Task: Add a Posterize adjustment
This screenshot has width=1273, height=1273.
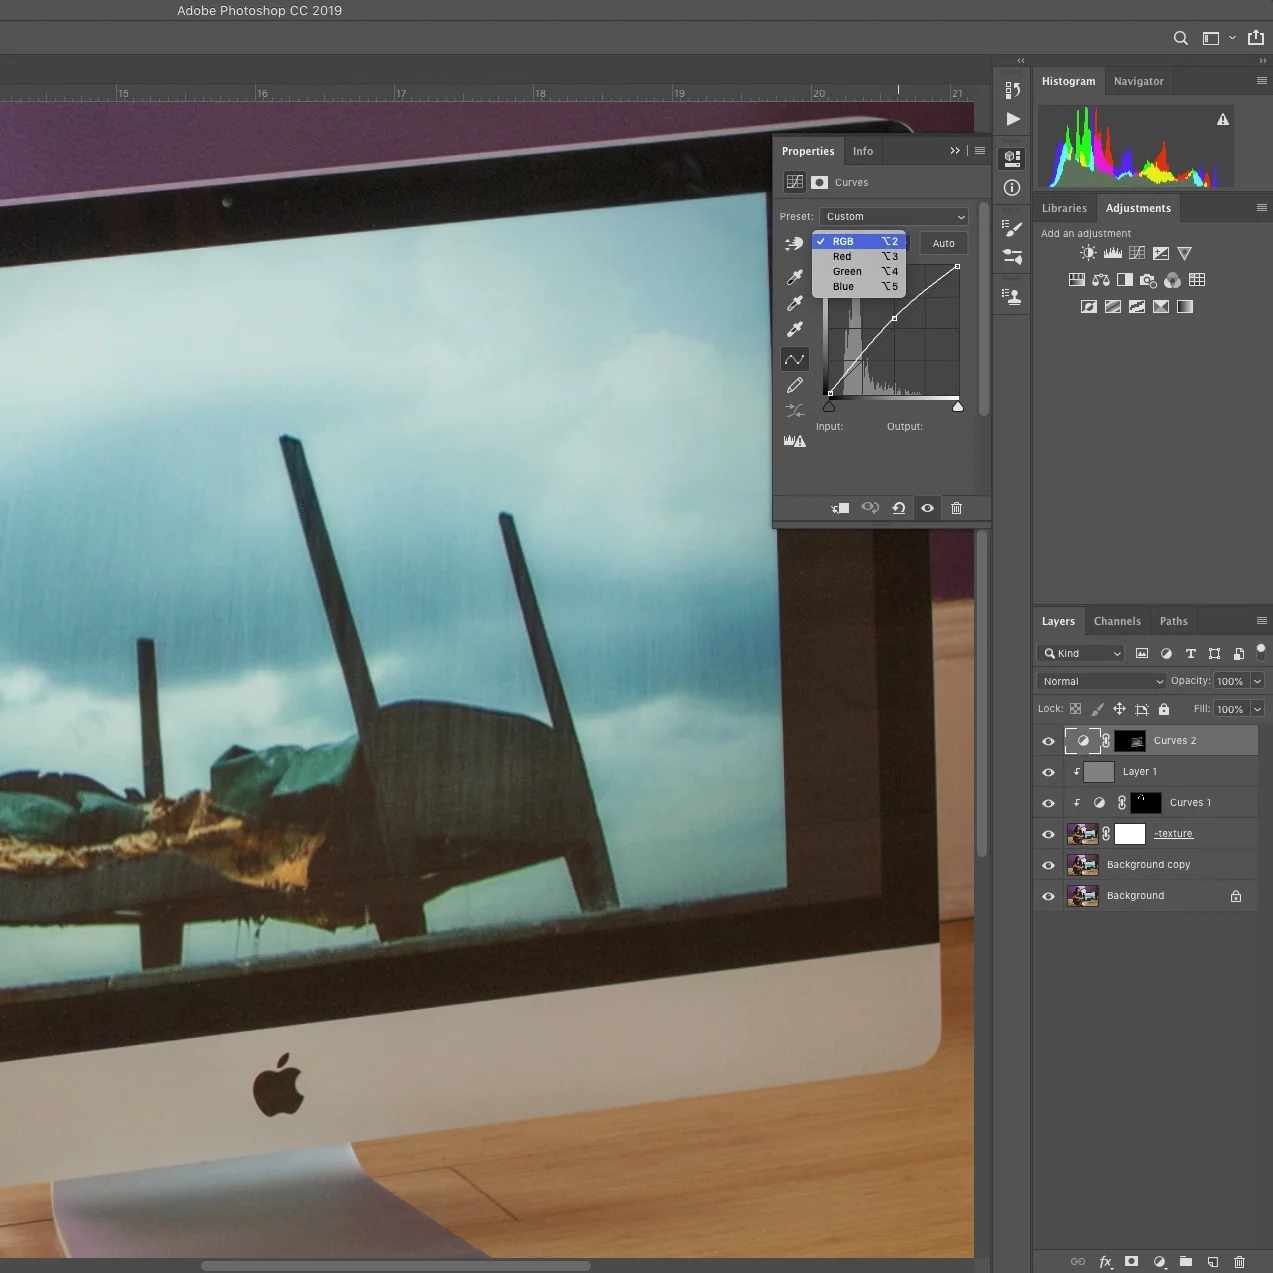Action: tap(1113, 307)
